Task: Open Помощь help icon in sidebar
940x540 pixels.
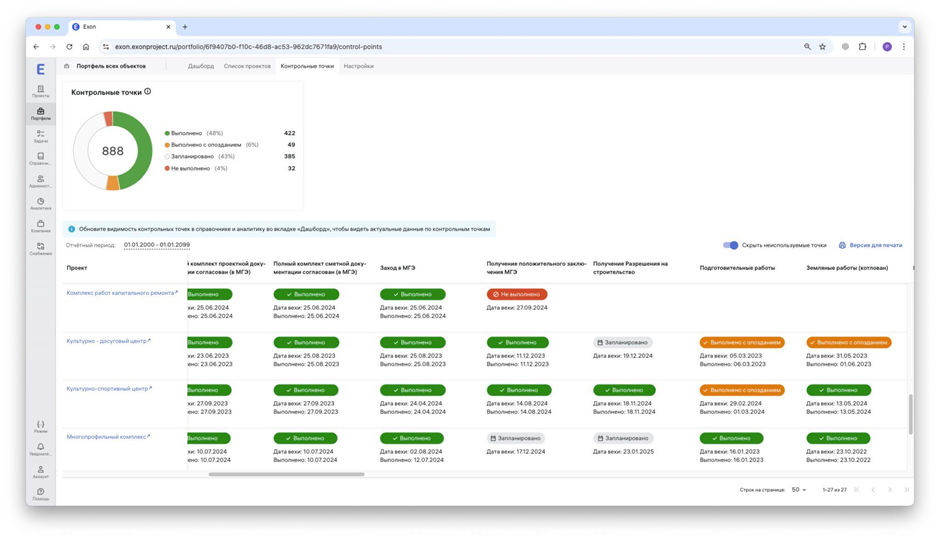Action: point(40,493)
